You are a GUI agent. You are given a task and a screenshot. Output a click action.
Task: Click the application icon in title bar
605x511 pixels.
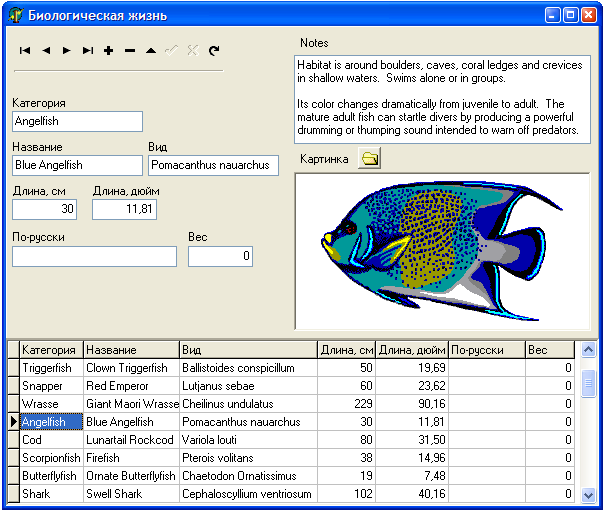(x=15, y=15)
